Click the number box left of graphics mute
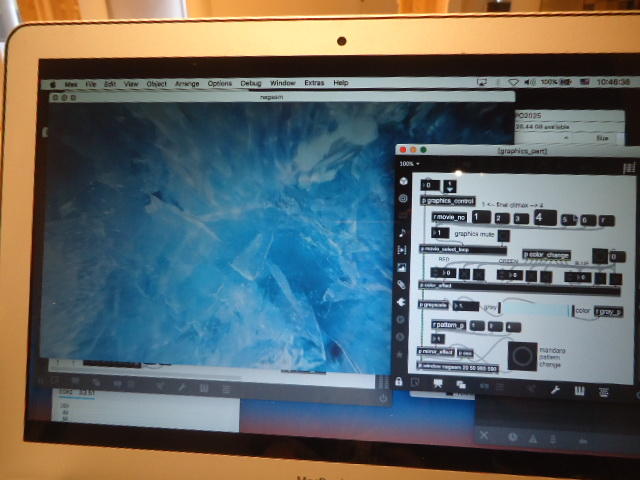 [x=440, y=233]
